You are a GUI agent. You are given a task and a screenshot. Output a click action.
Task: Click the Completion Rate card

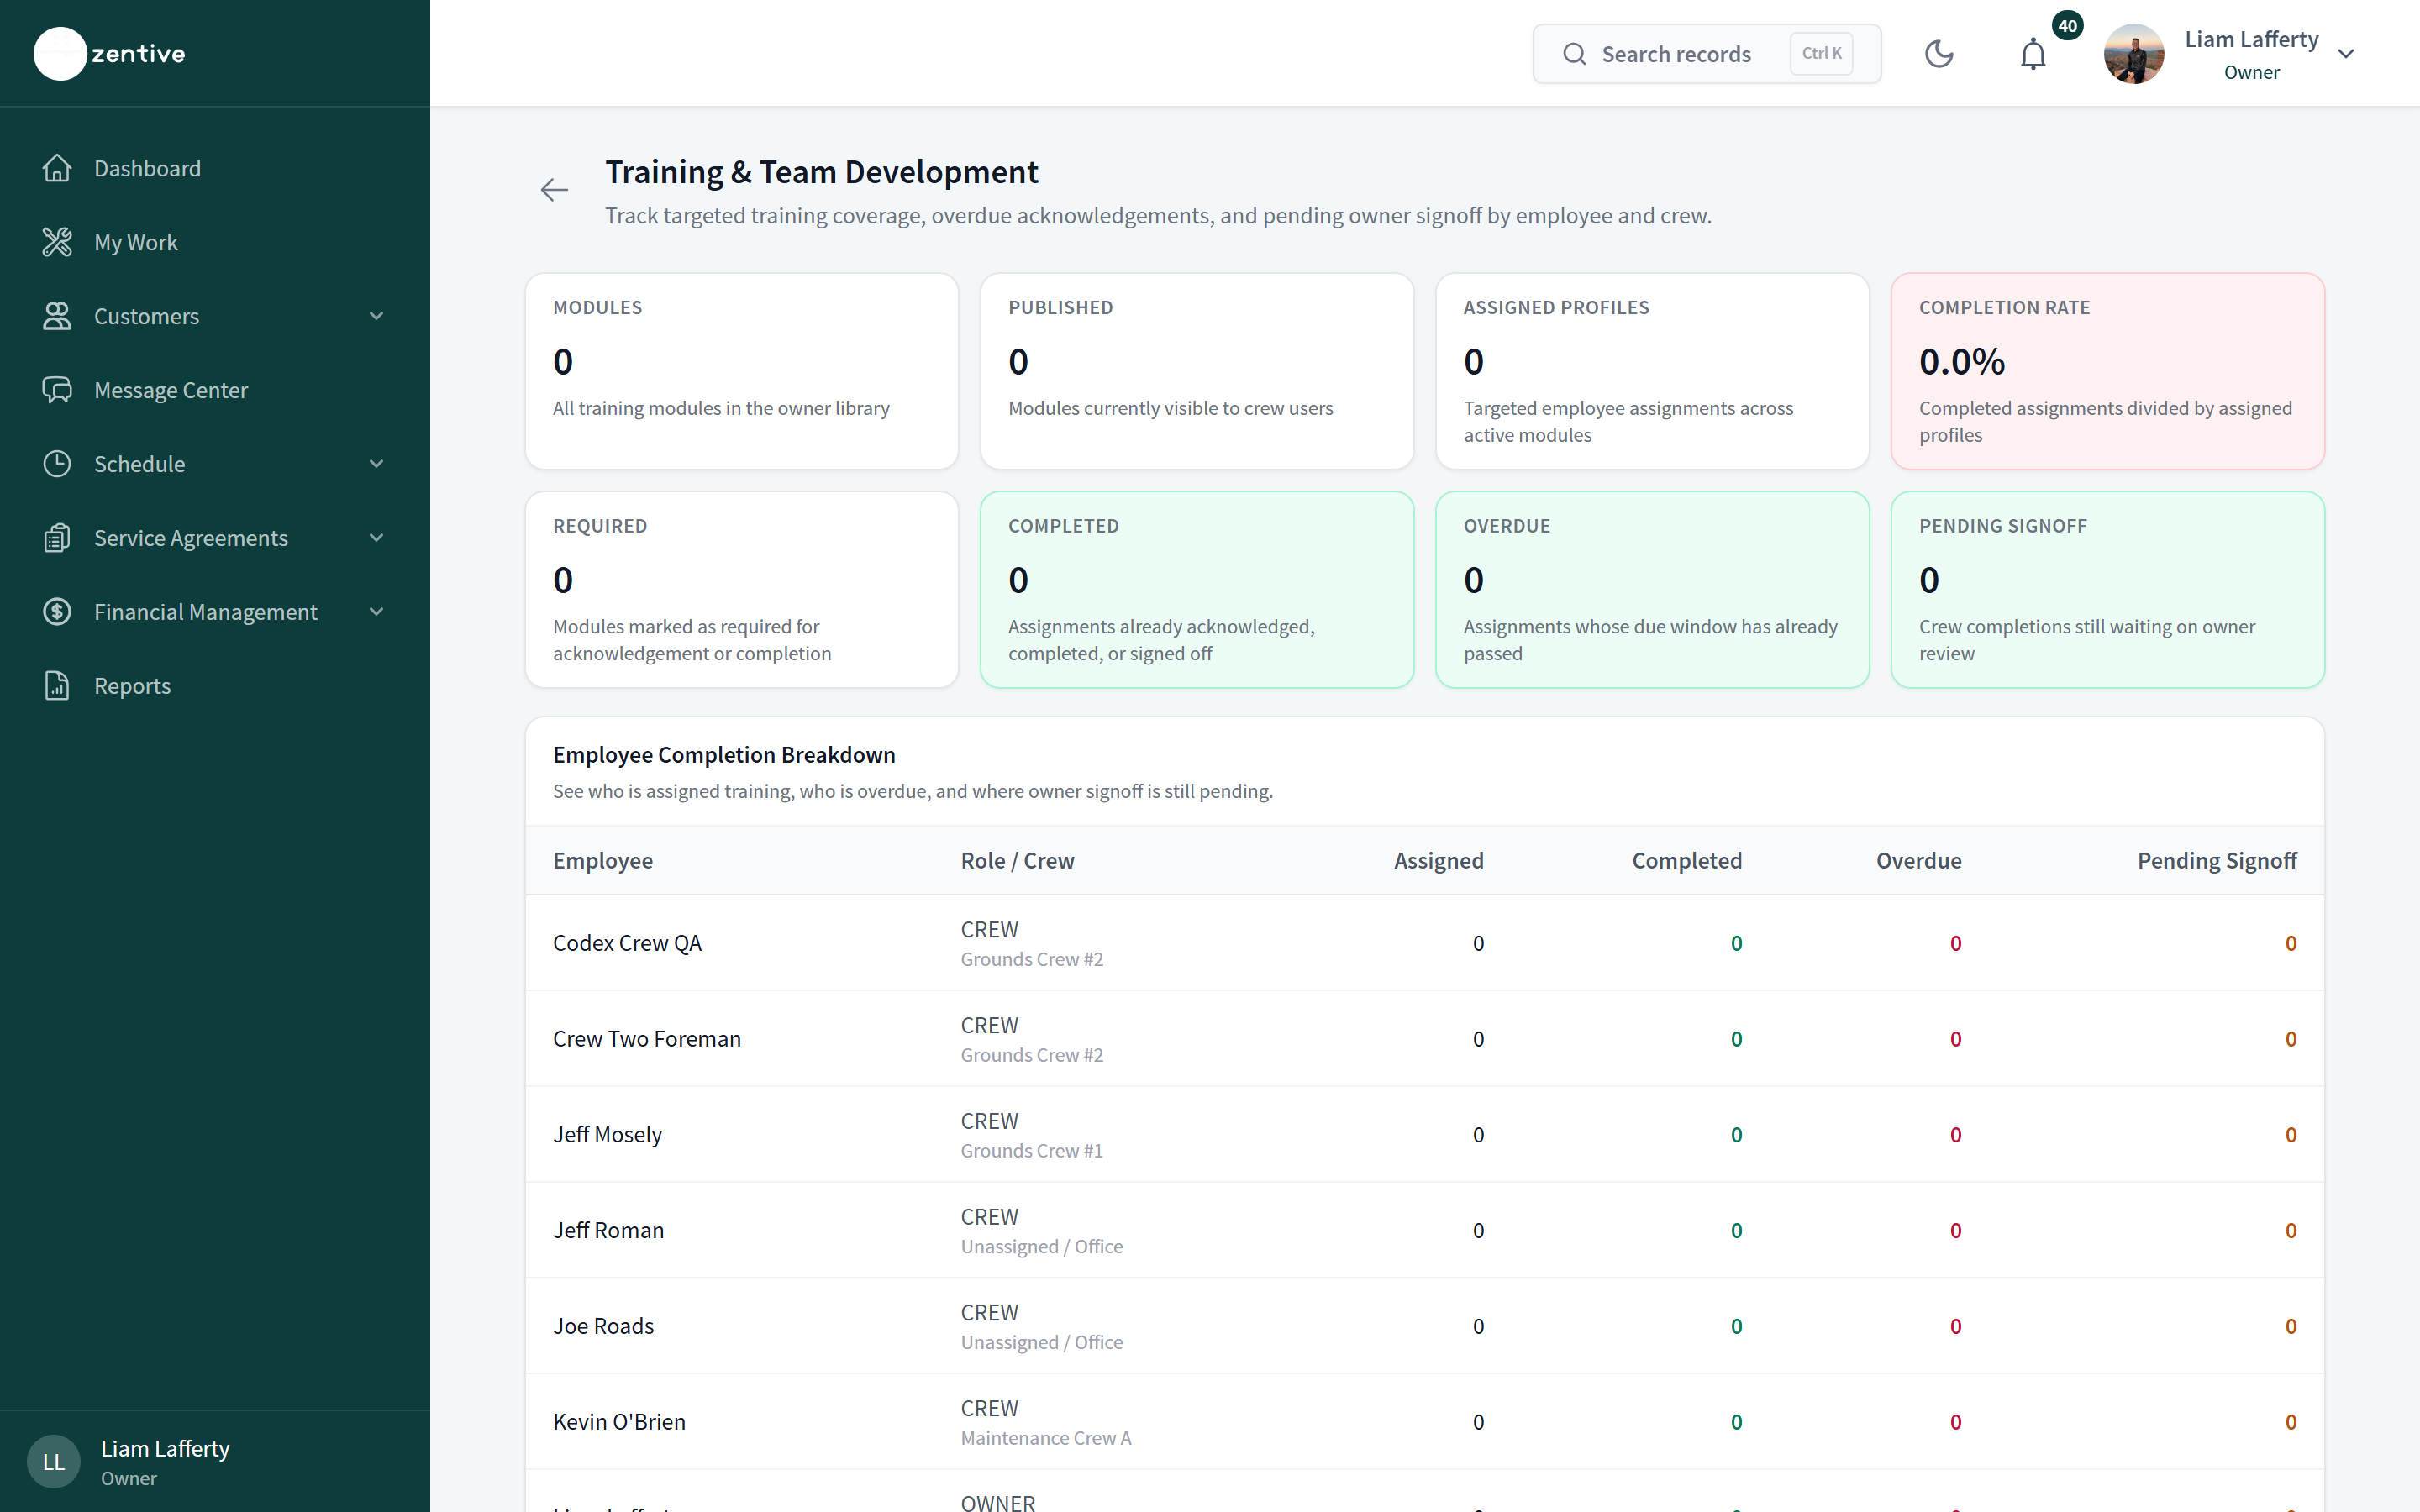click(x=2108, y=371)
